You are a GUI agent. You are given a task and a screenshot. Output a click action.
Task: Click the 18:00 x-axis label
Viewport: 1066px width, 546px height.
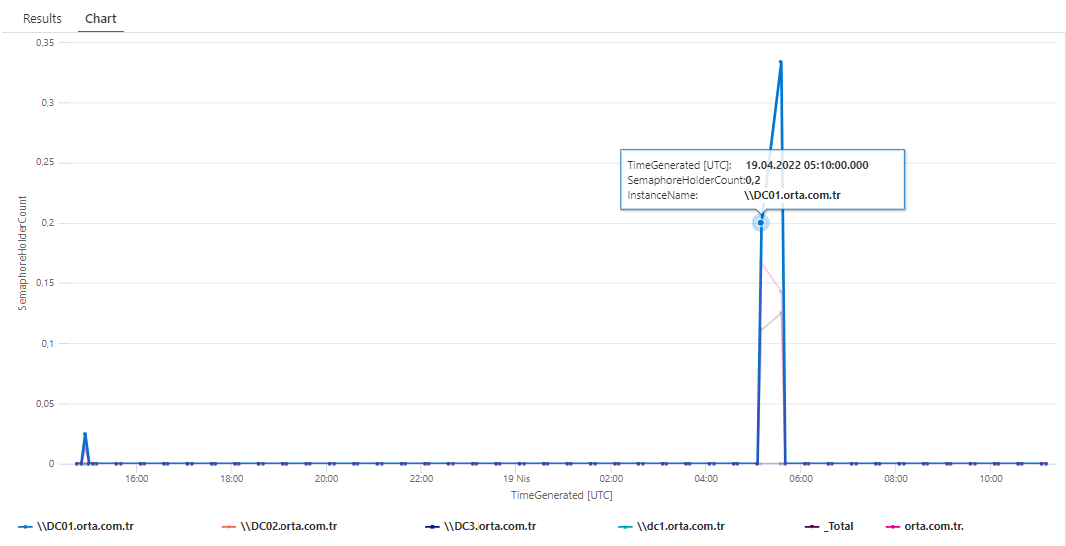coord(232,479)
